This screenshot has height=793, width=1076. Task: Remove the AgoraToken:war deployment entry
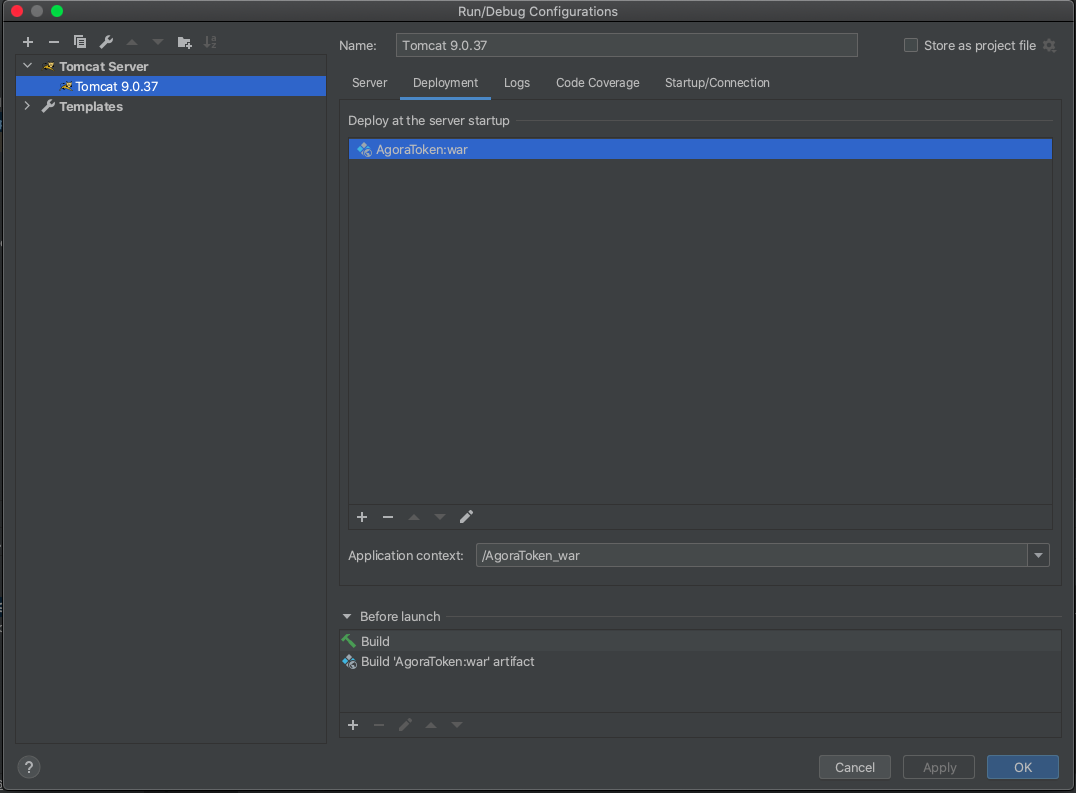point(388,517)
